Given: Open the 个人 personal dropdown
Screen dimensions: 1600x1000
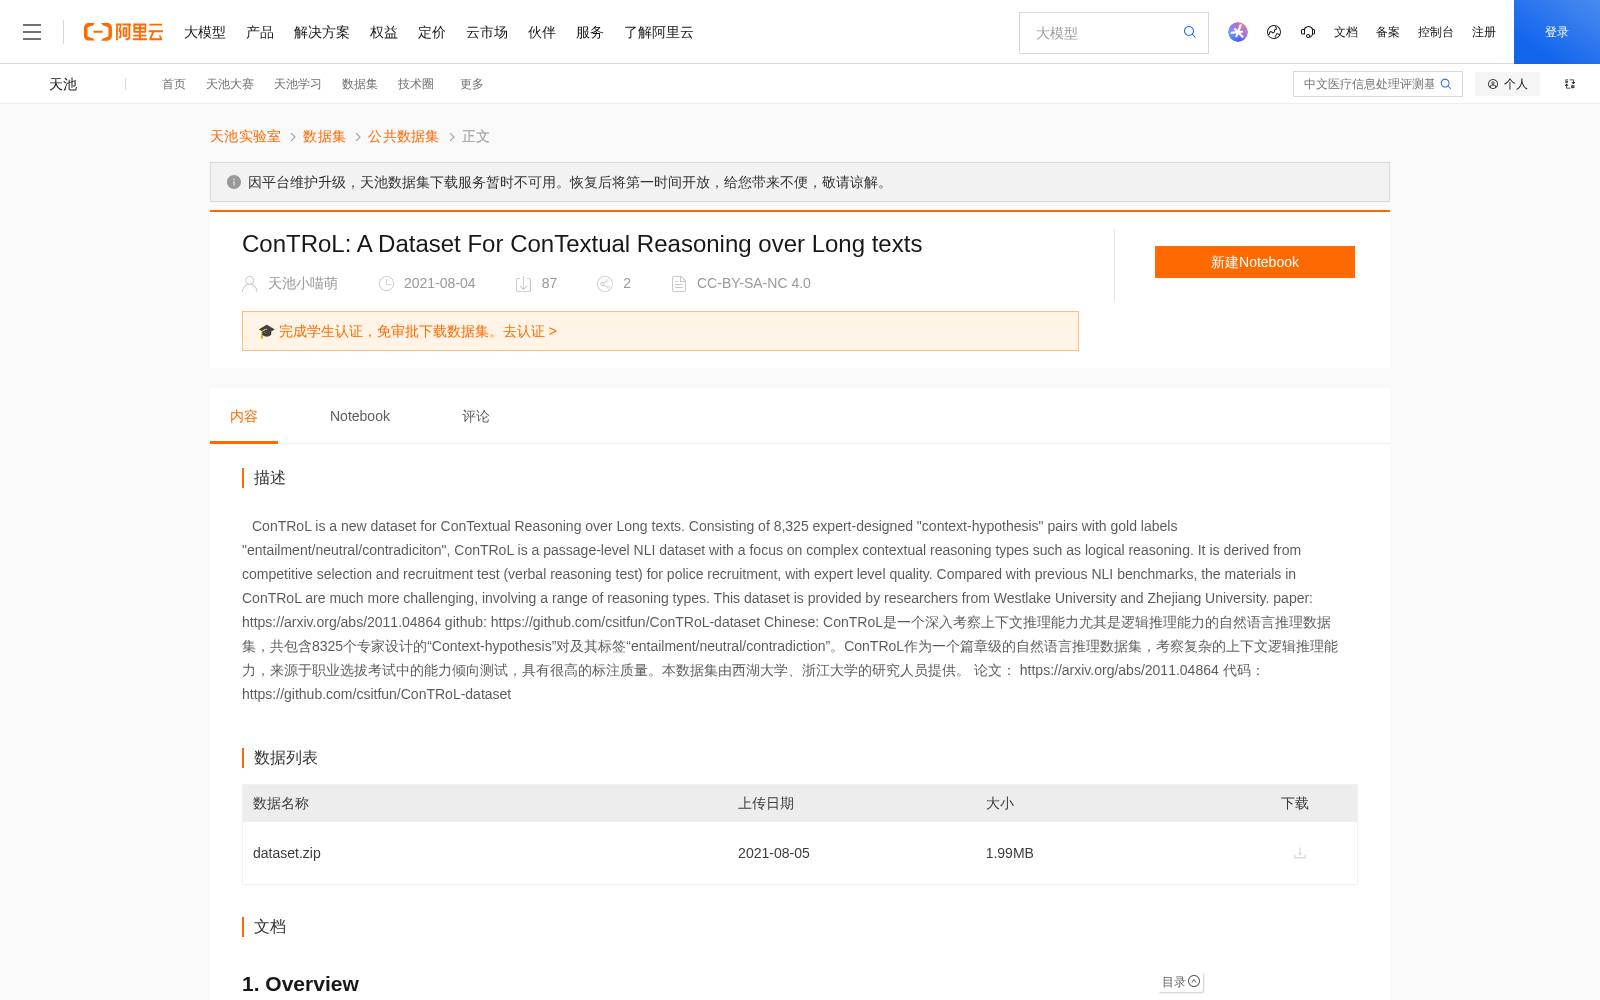Looking at the screenshot, I should [1507, 84].
